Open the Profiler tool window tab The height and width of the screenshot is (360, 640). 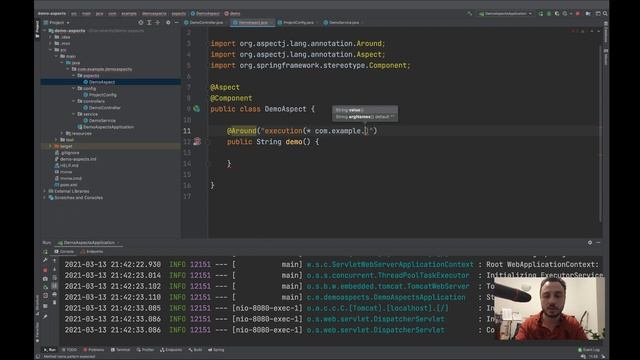[x=146, y=350]
